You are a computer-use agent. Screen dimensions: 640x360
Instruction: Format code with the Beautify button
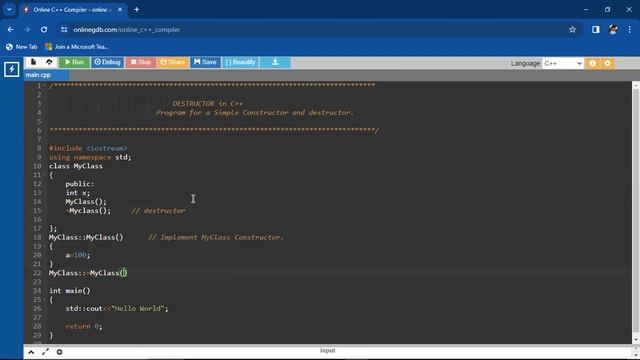240,62
